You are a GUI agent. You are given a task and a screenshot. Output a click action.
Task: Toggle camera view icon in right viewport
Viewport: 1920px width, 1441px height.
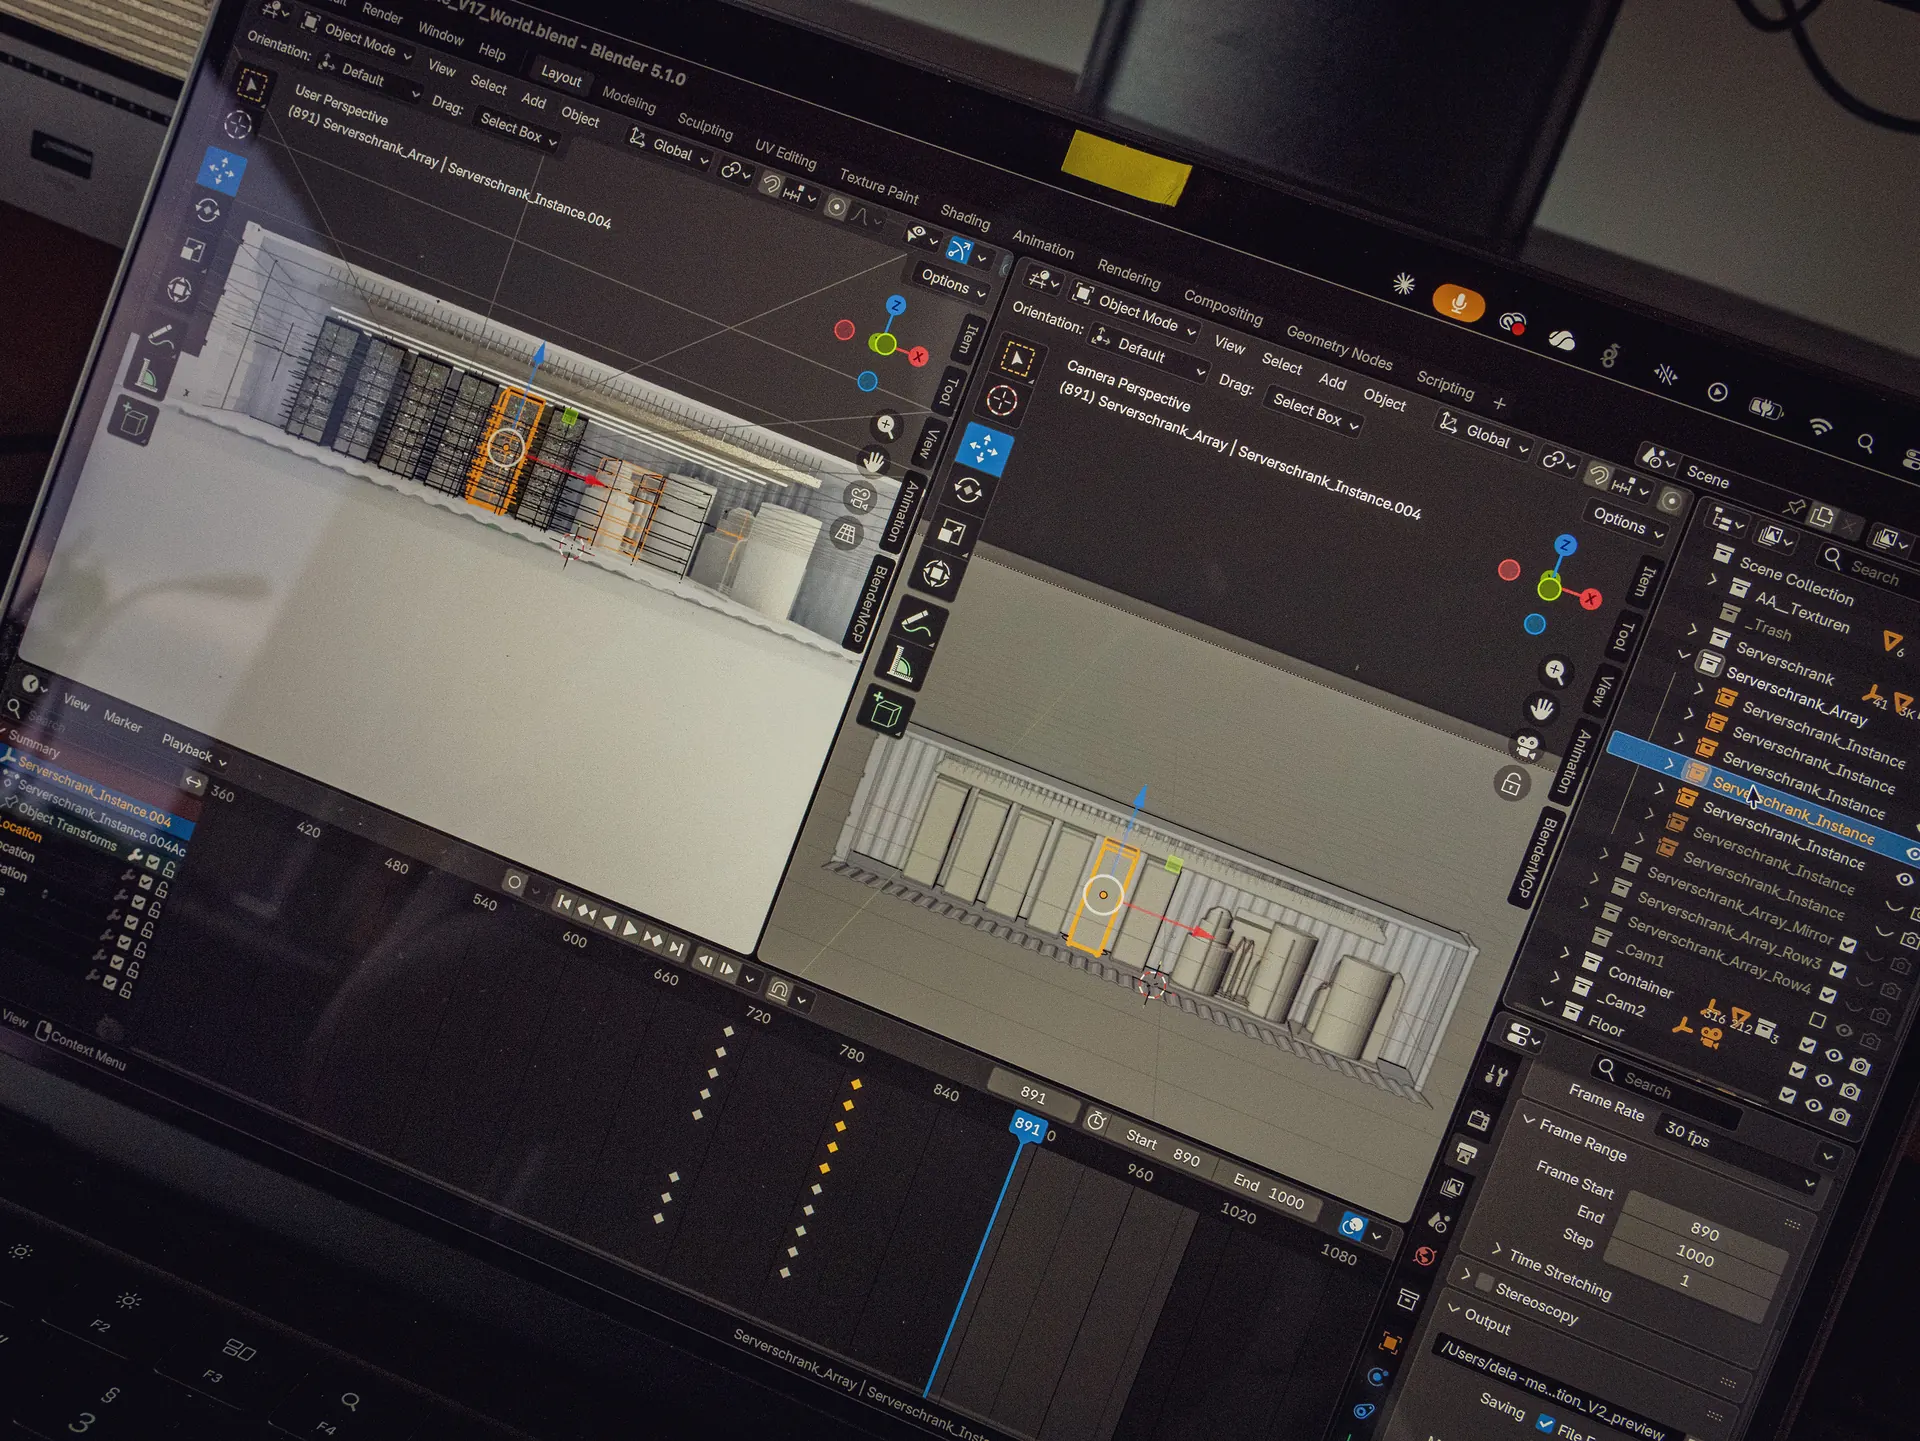pyautogui.click(x=1527, y=745)
